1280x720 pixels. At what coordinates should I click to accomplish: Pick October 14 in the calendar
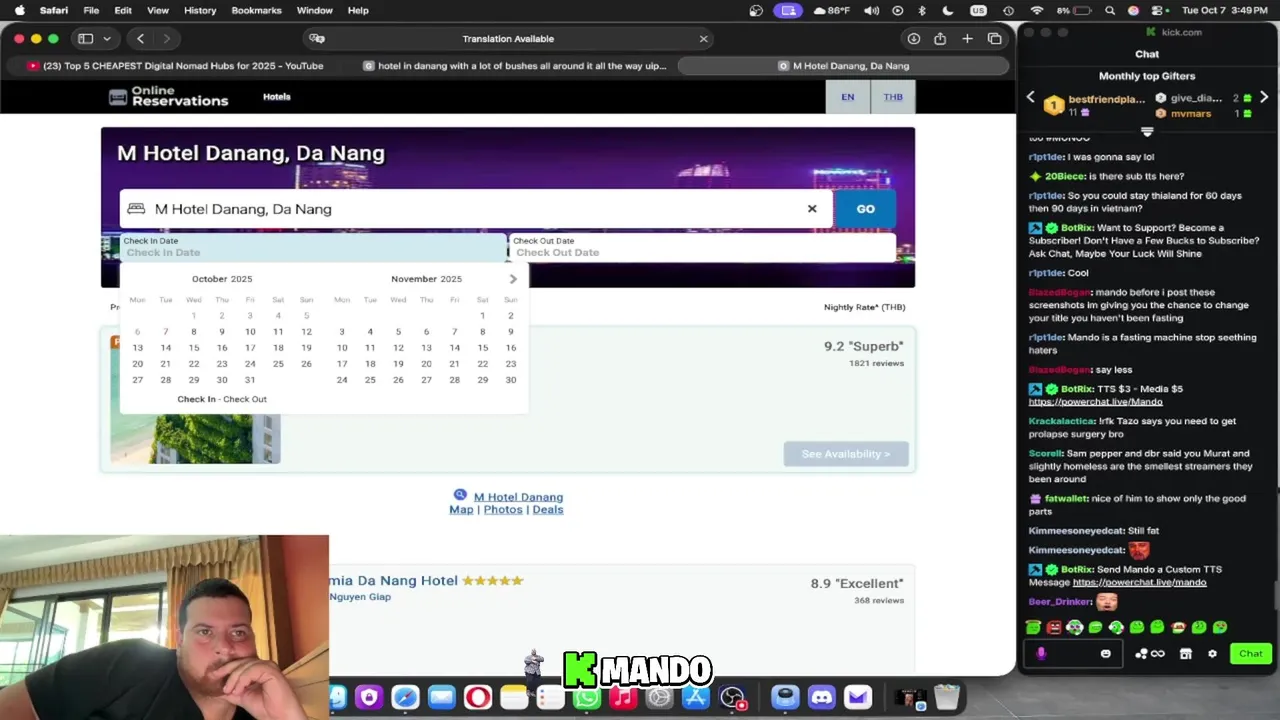pyautogui.click(x=165, y=348)
